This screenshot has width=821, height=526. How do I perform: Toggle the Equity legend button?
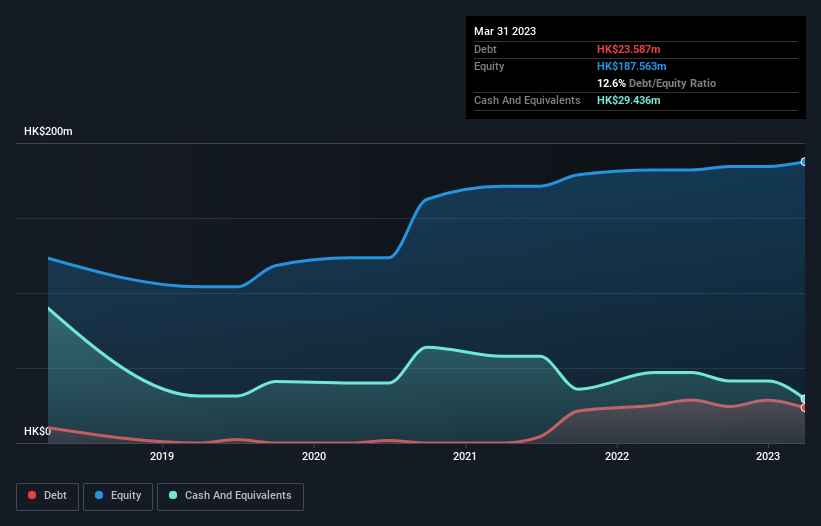click(x=118, y=496)
